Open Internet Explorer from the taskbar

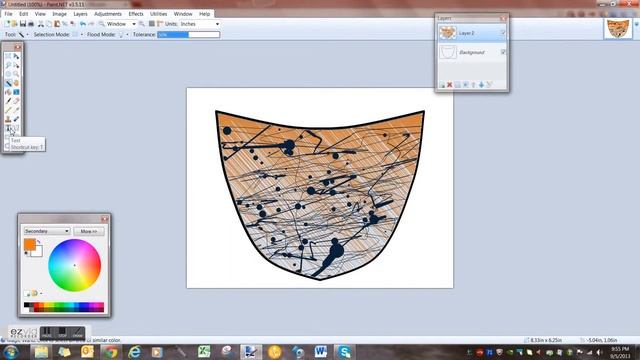pos(134,352)
